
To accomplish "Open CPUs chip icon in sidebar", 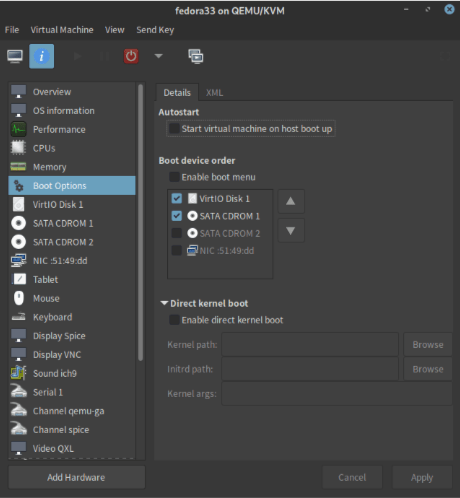I will [19, 148].
